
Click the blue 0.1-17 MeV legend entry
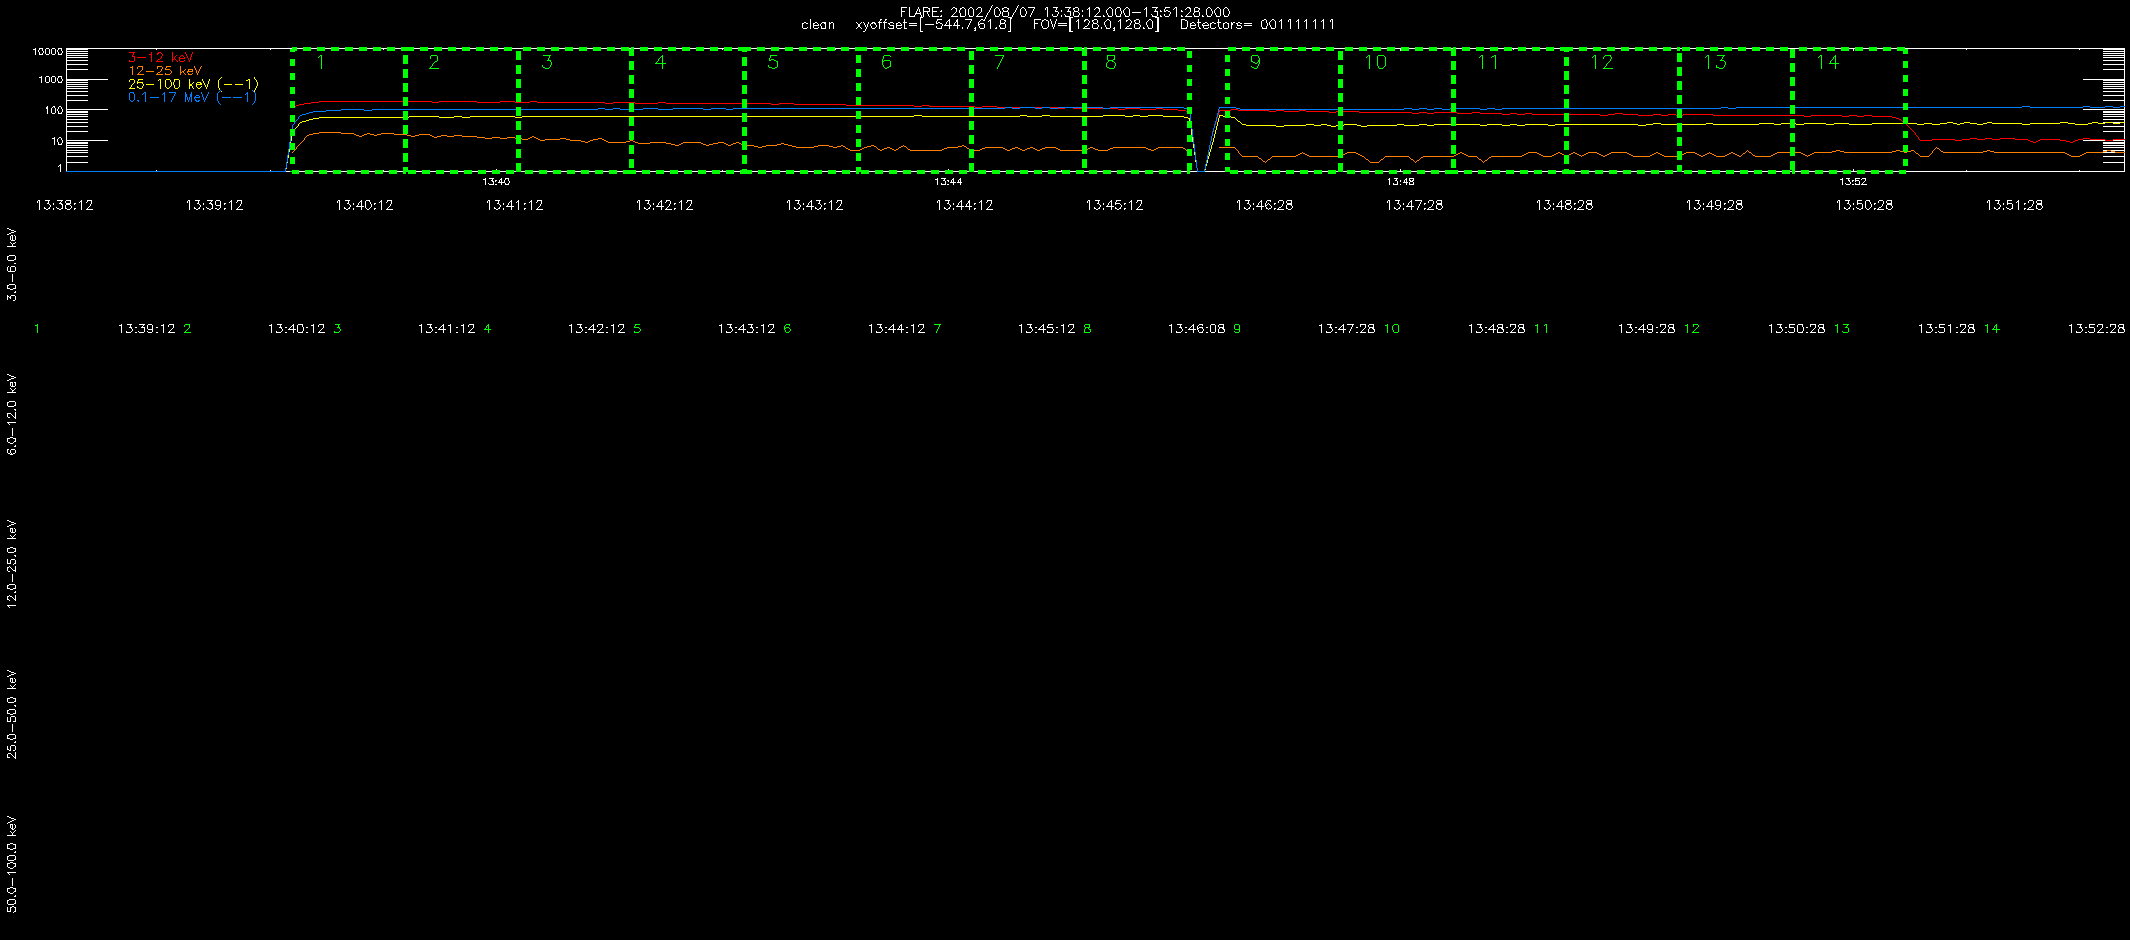(192, 97)
